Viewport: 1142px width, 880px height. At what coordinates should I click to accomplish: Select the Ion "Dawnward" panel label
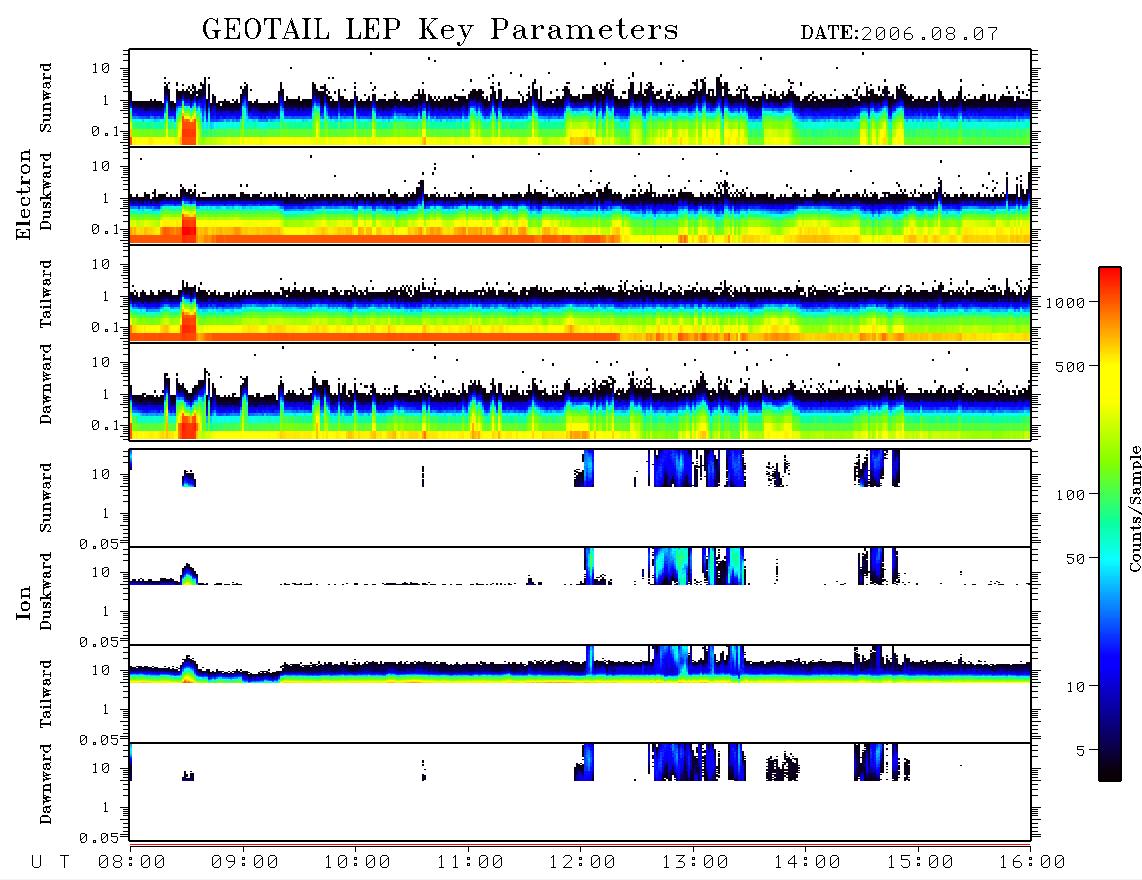[46, 784]
